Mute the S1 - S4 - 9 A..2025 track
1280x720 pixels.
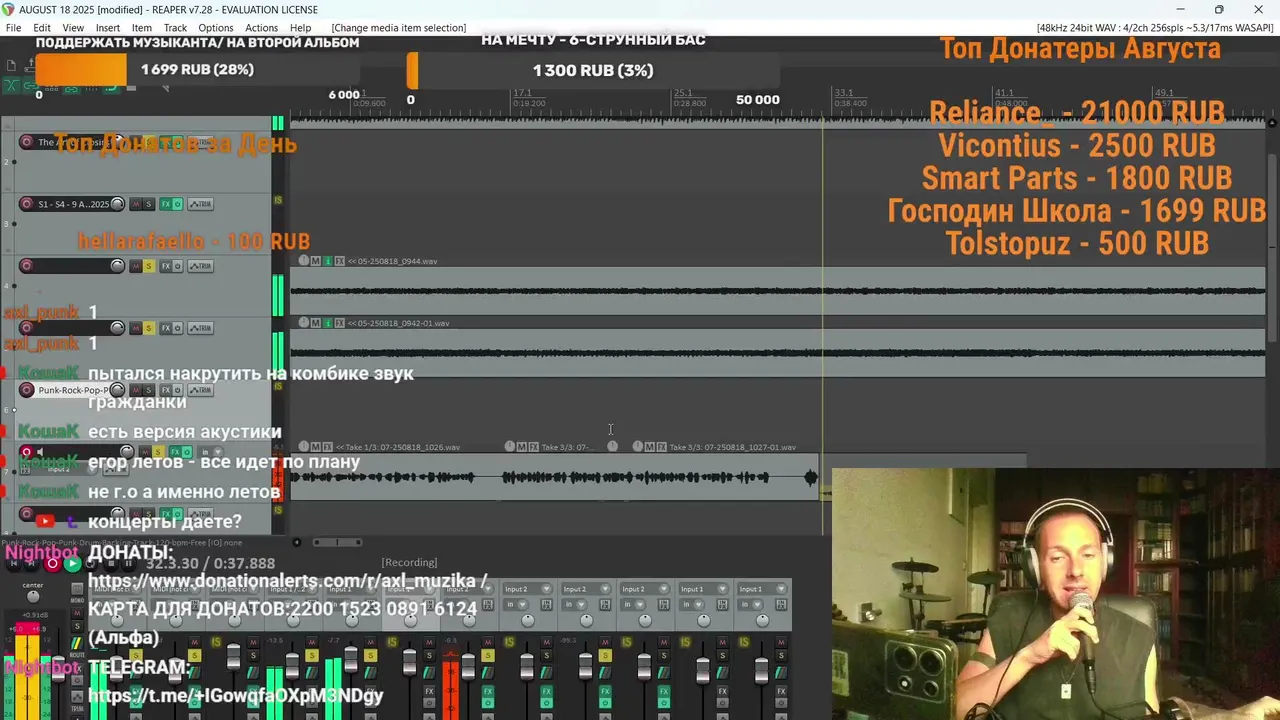[136, 204]
